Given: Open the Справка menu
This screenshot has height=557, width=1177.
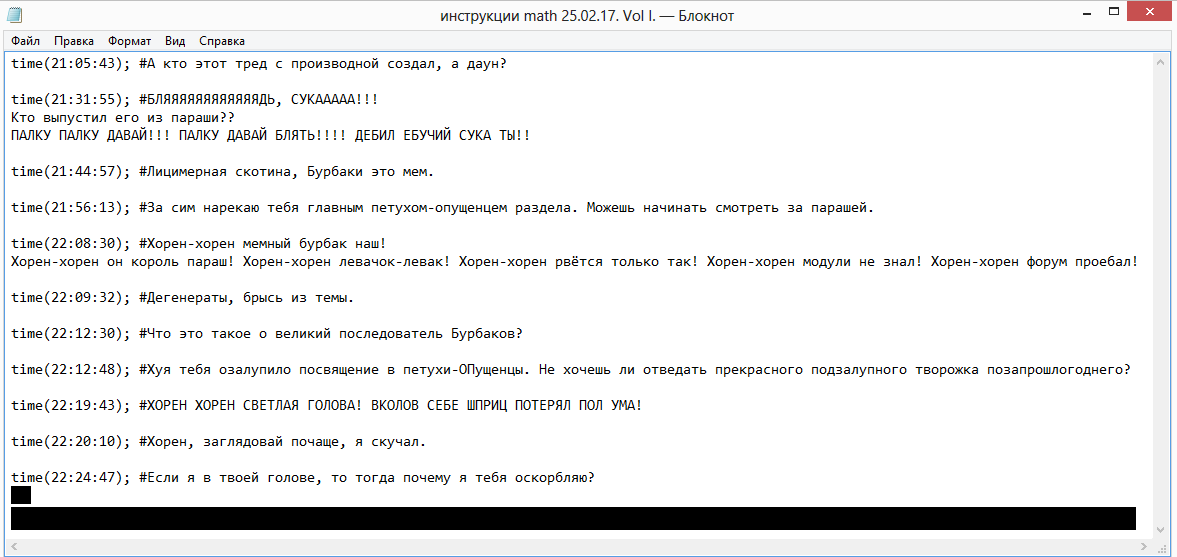Looking at the screenshot, I should pos(221,41).
